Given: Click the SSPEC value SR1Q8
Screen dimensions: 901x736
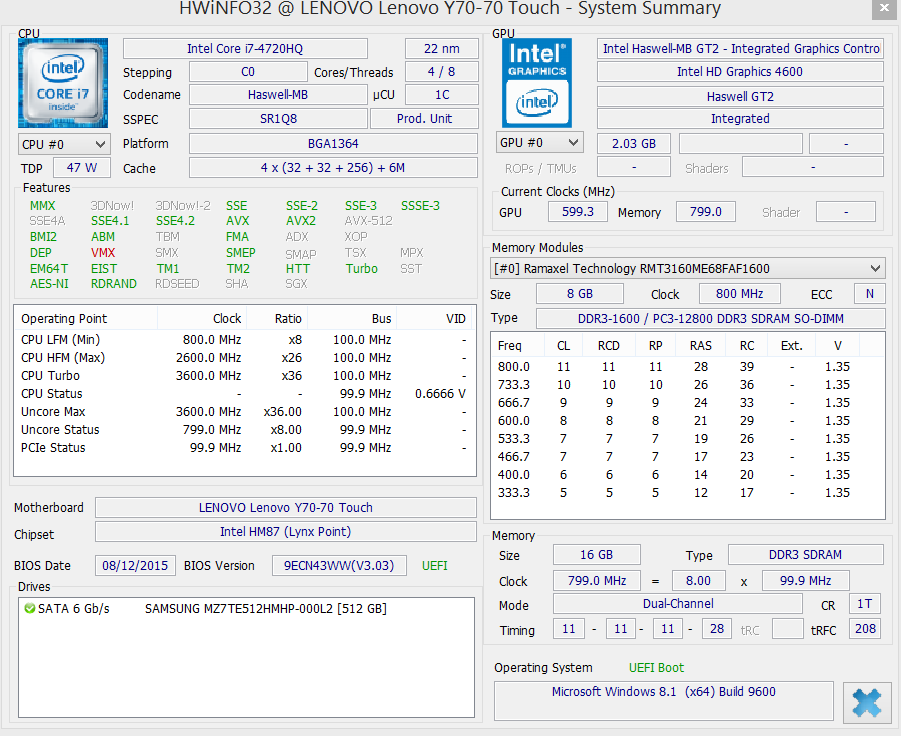Looking at the screenshot, I should (x=278, y=119).
